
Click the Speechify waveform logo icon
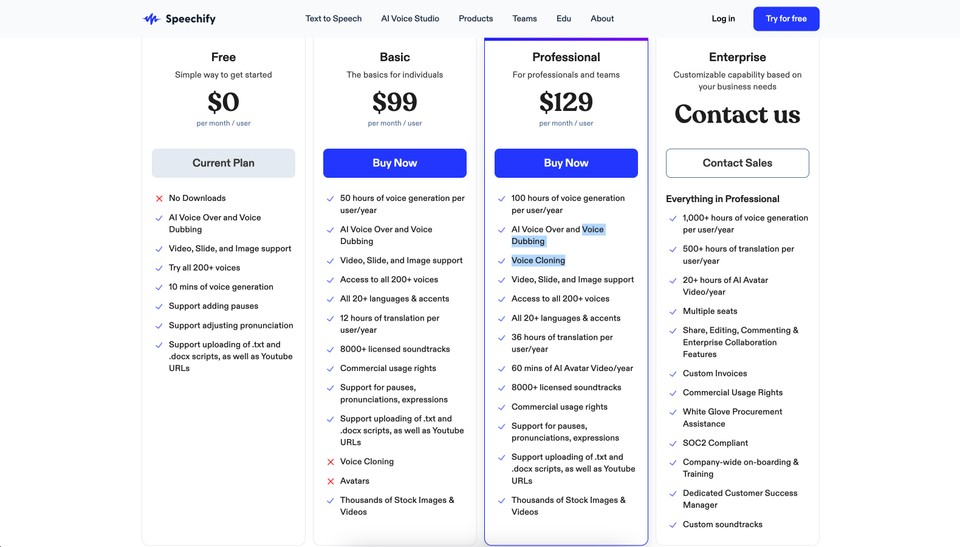[x=151, y=19]
